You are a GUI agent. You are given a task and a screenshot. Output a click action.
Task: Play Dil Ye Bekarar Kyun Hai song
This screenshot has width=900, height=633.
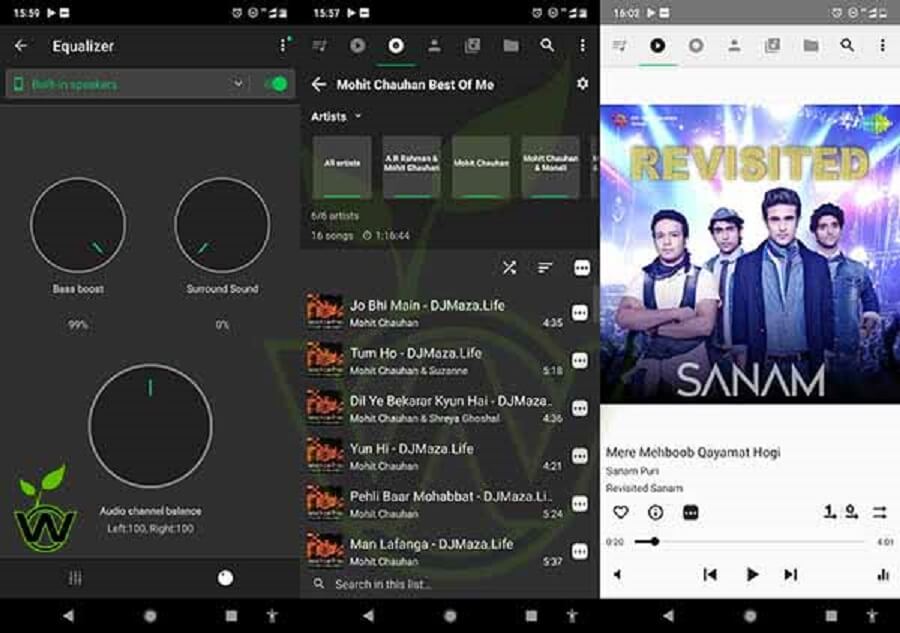click(435, 408)
